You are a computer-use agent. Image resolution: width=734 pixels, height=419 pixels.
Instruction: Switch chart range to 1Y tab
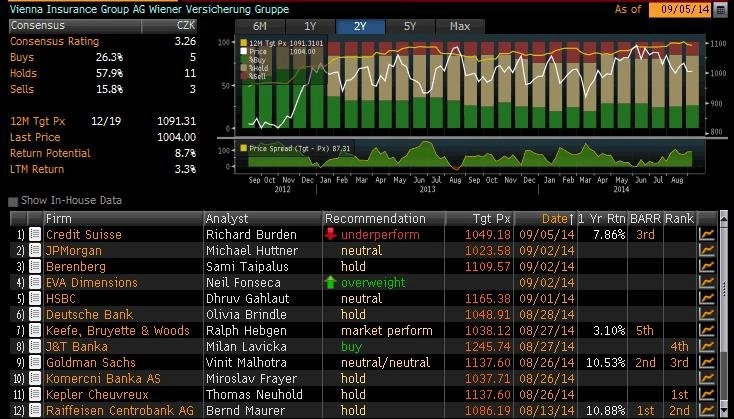[x=310, y=27]
